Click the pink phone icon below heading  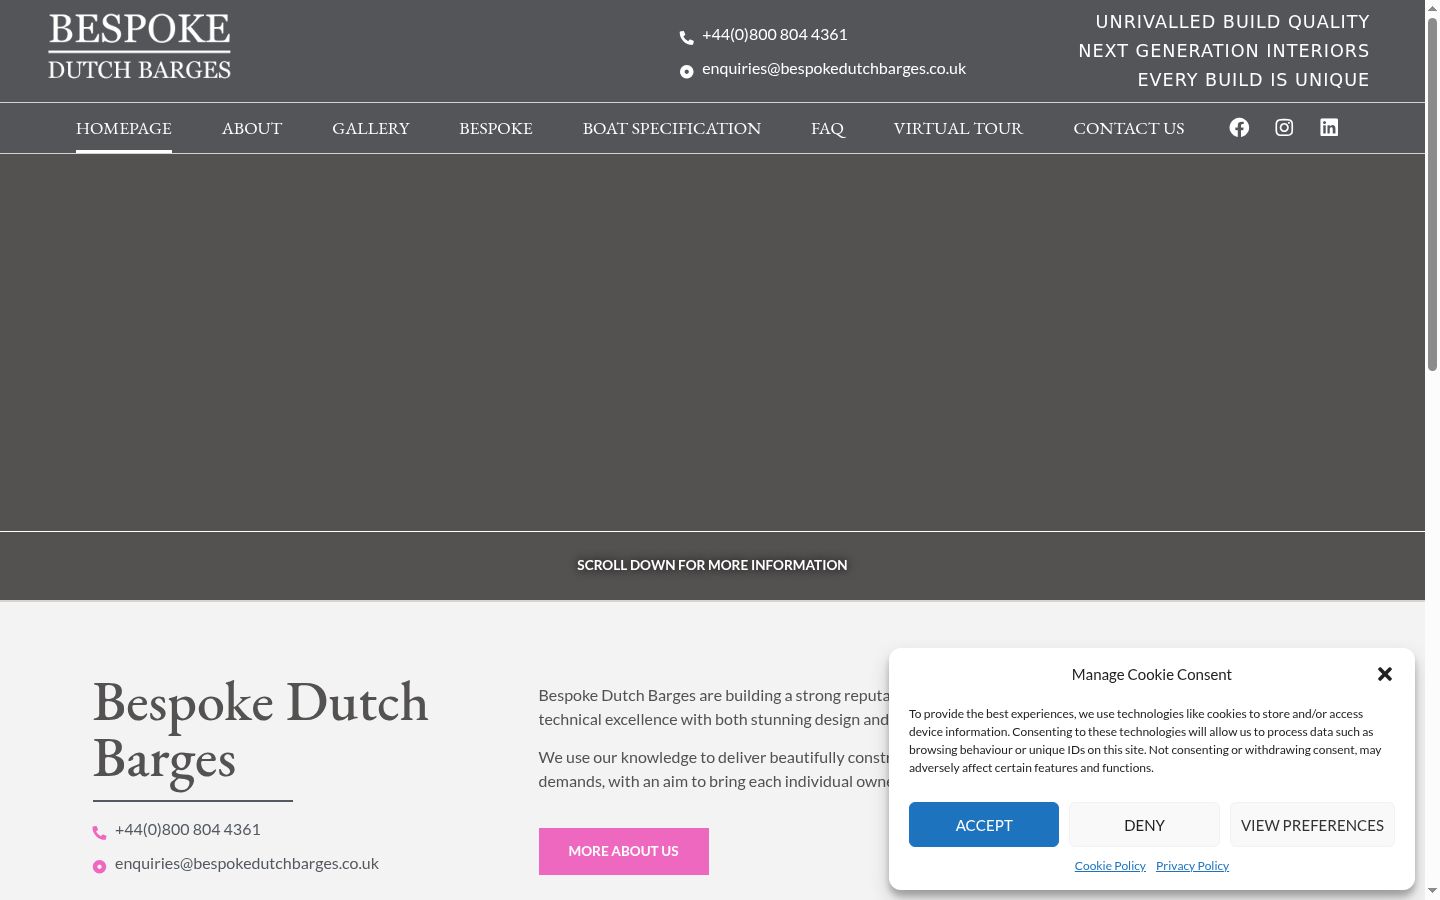pyautogui.click(x=99, y=832)
